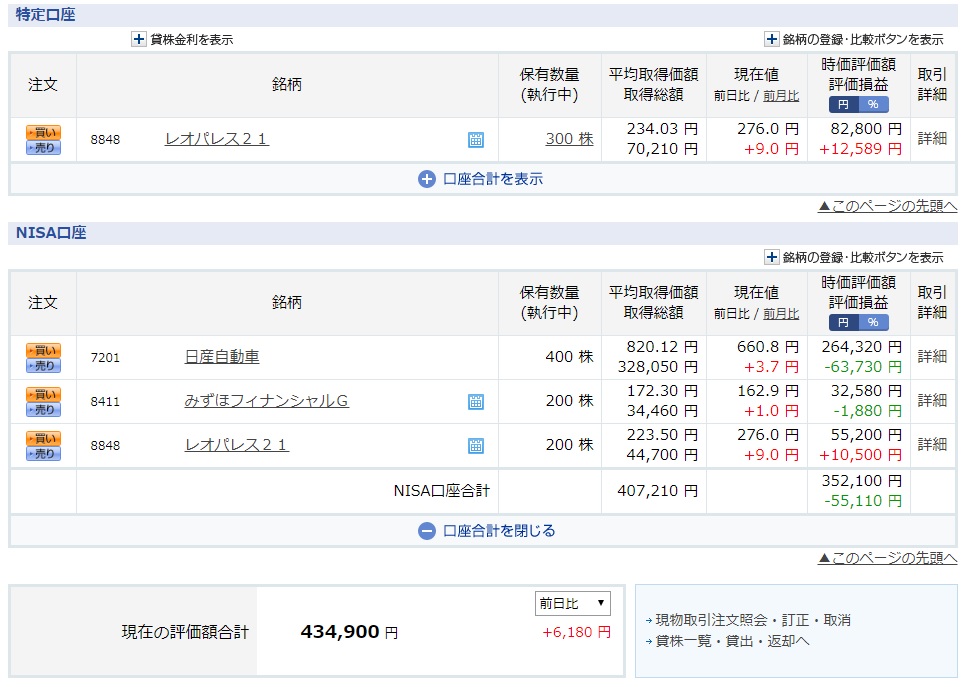Click the 買い button for the 特定口座 レオパレス21 row

coord(43,133)
